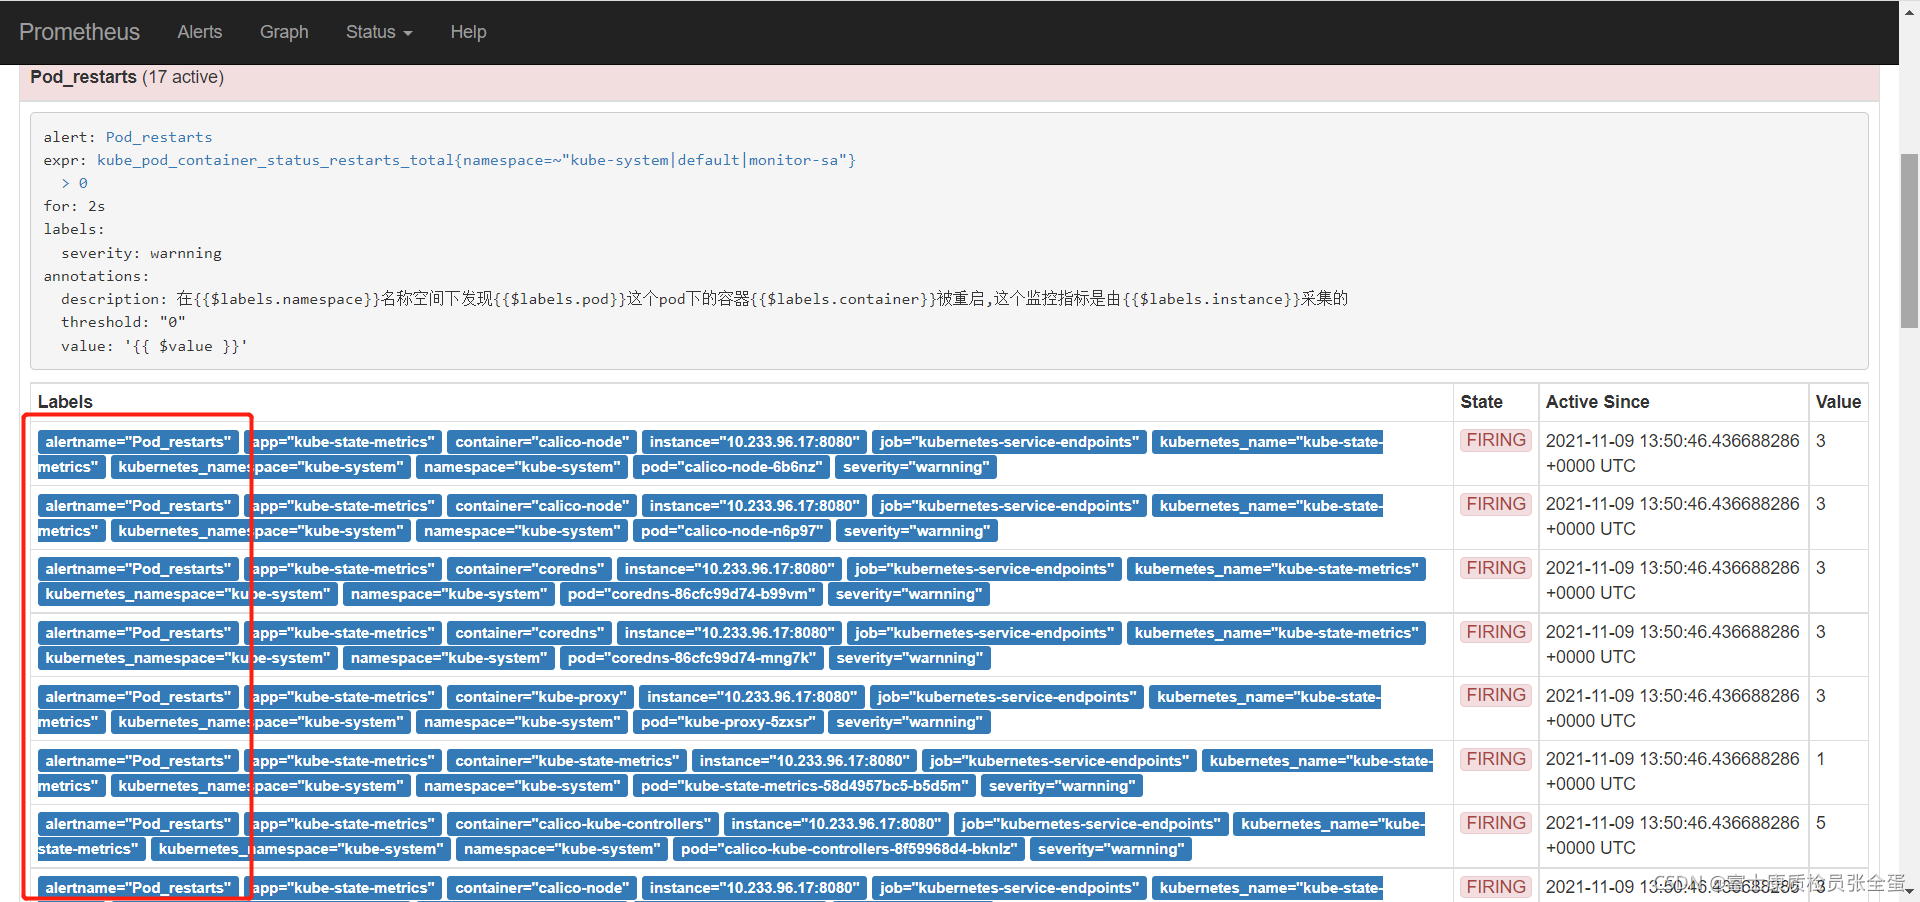Click pod="kube-proxy-5zxsr" label badge

728,722
